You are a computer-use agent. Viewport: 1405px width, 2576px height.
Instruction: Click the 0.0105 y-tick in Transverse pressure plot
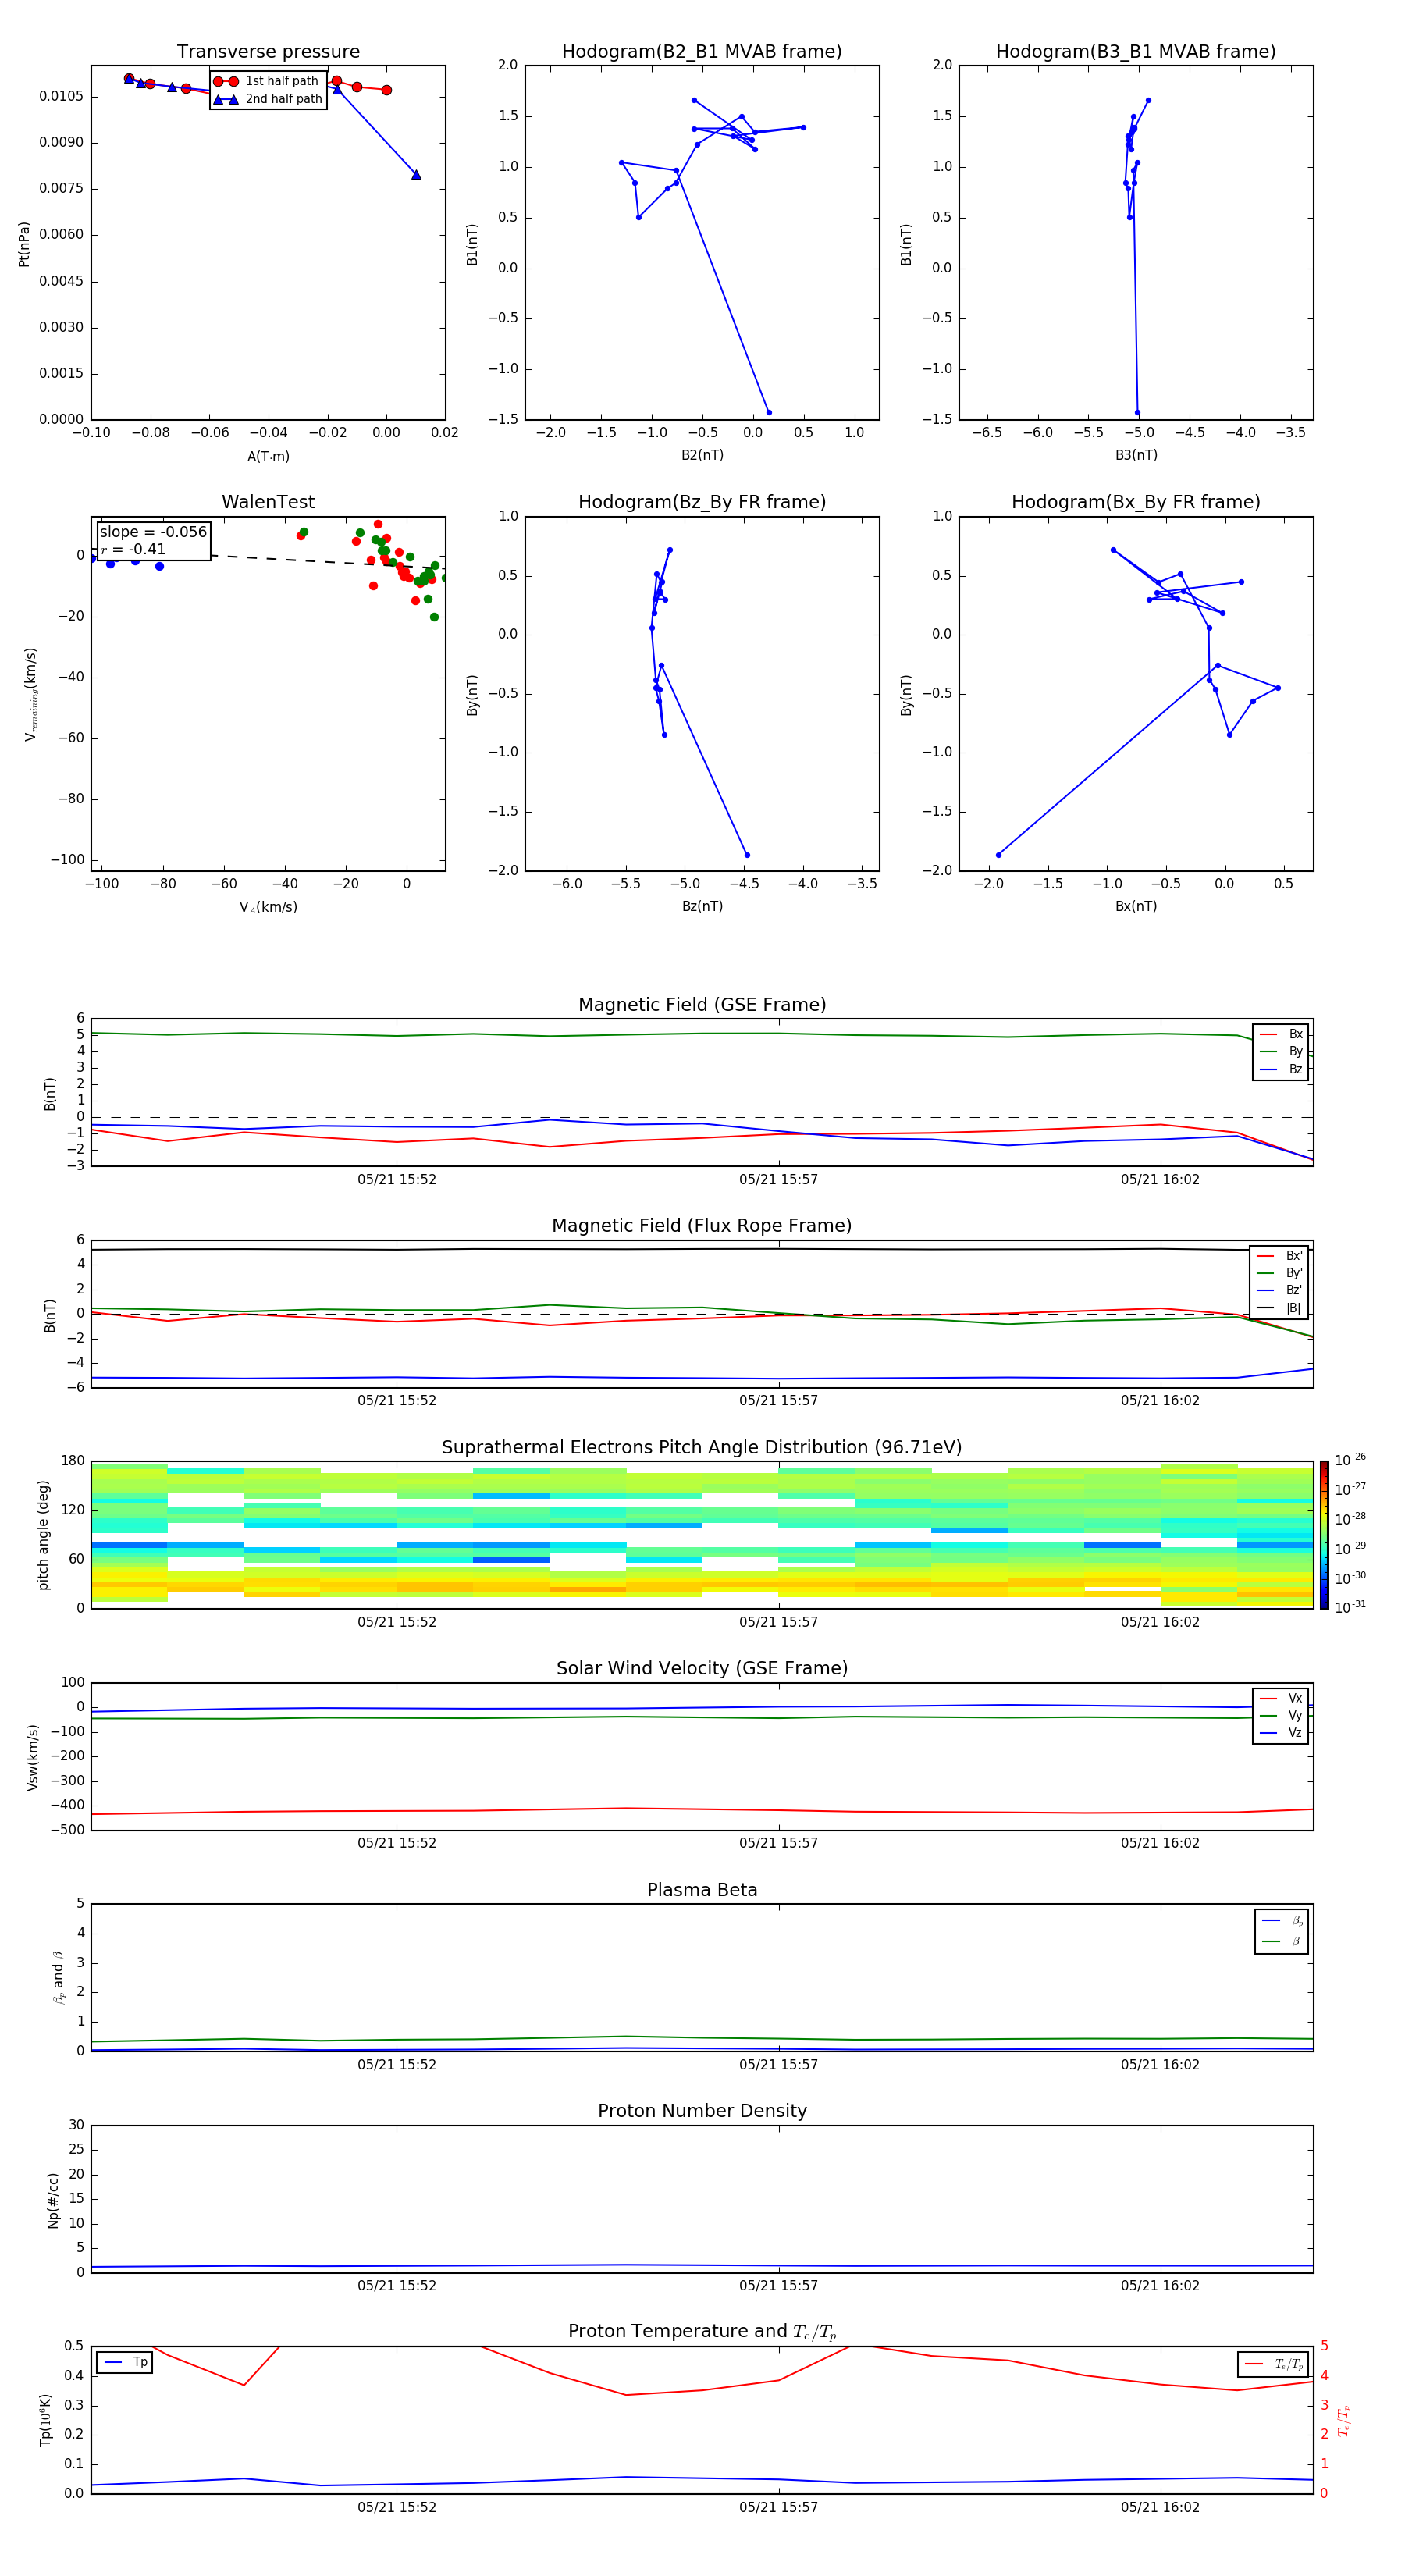point(61,96)
